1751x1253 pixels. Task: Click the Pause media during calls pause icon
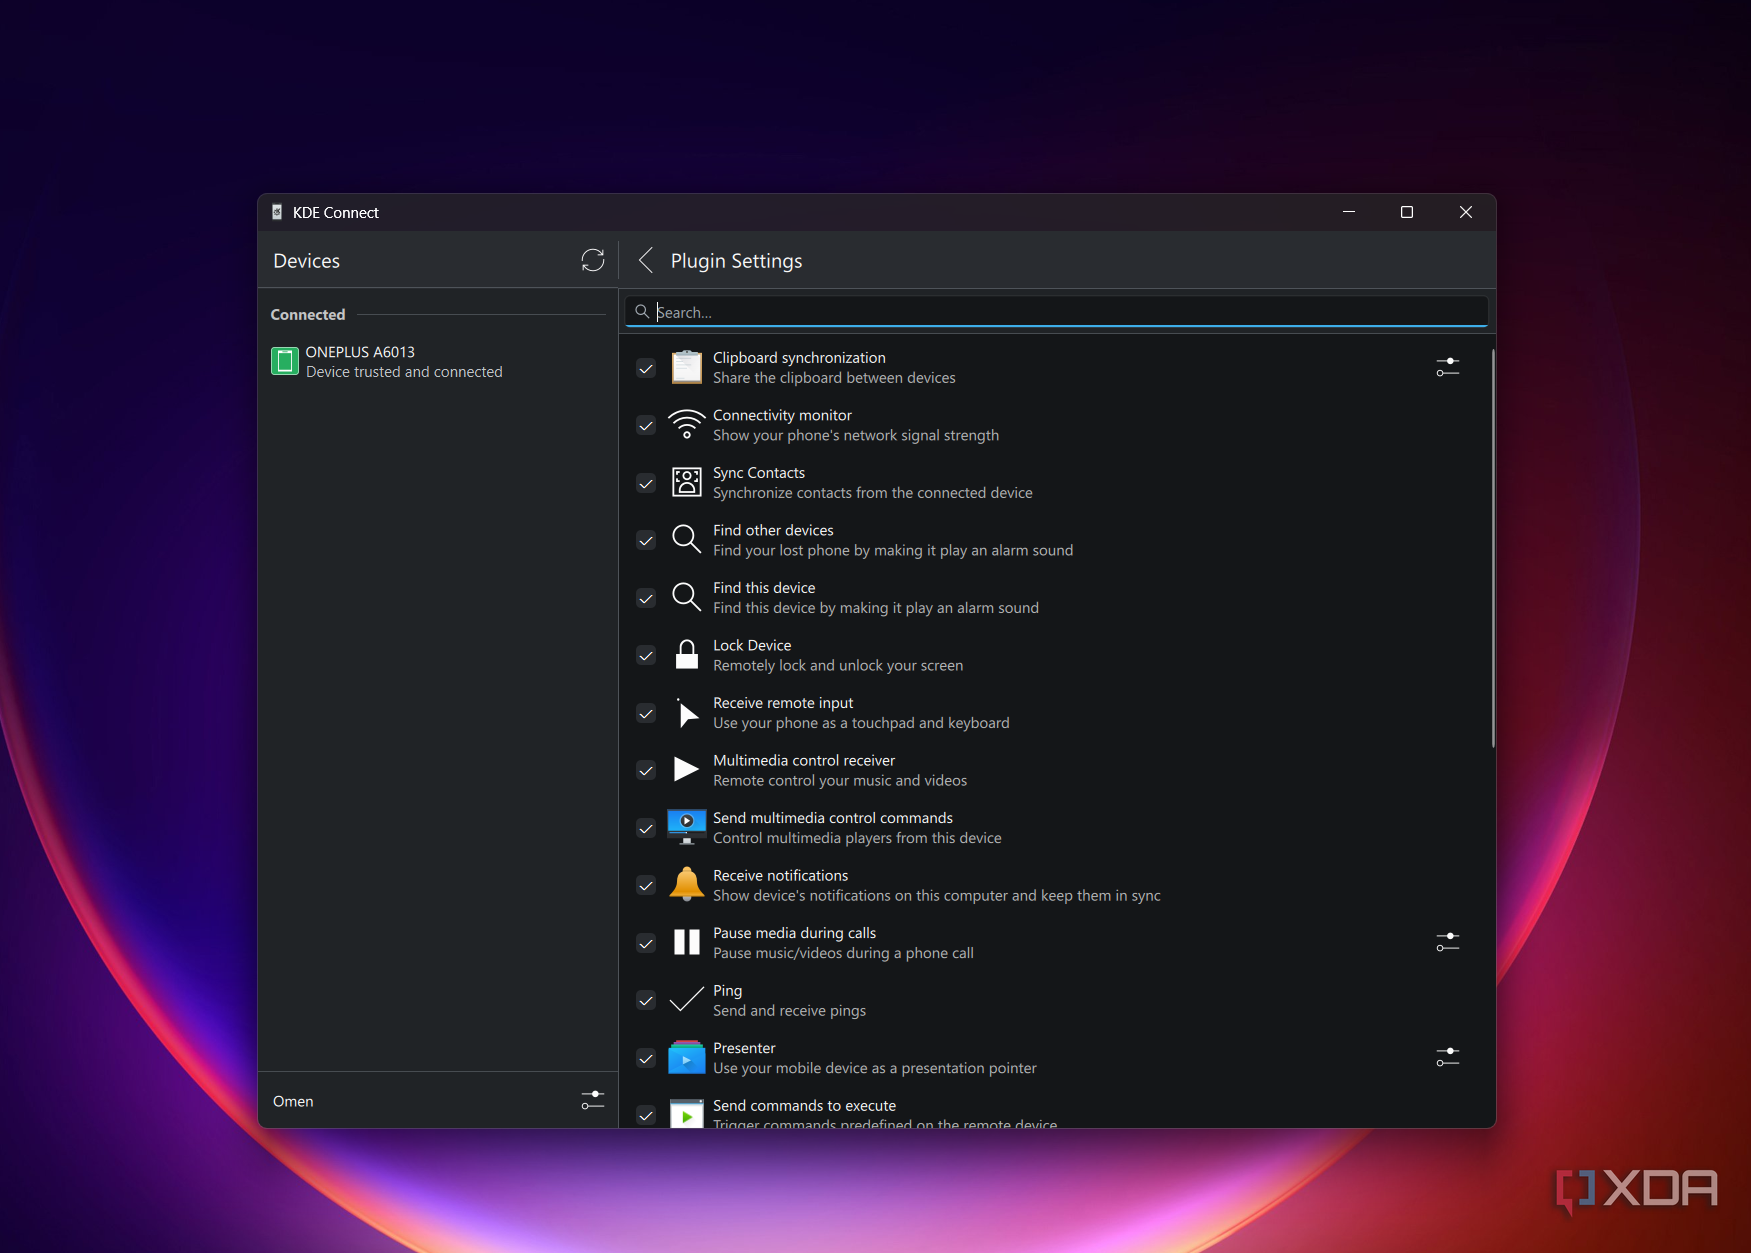pos(686,942)
